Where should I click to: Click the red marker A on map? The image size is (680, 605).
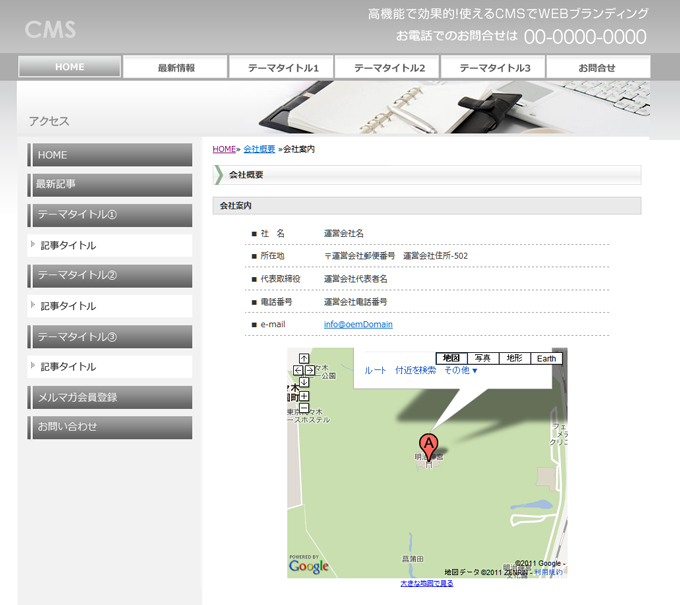point(428,445)
